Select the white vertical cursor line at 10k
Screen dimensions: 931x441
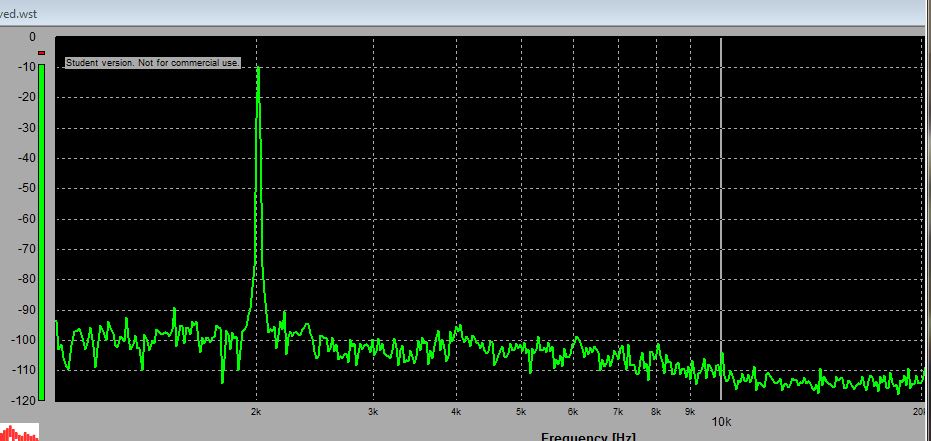(x=721, y=218)
